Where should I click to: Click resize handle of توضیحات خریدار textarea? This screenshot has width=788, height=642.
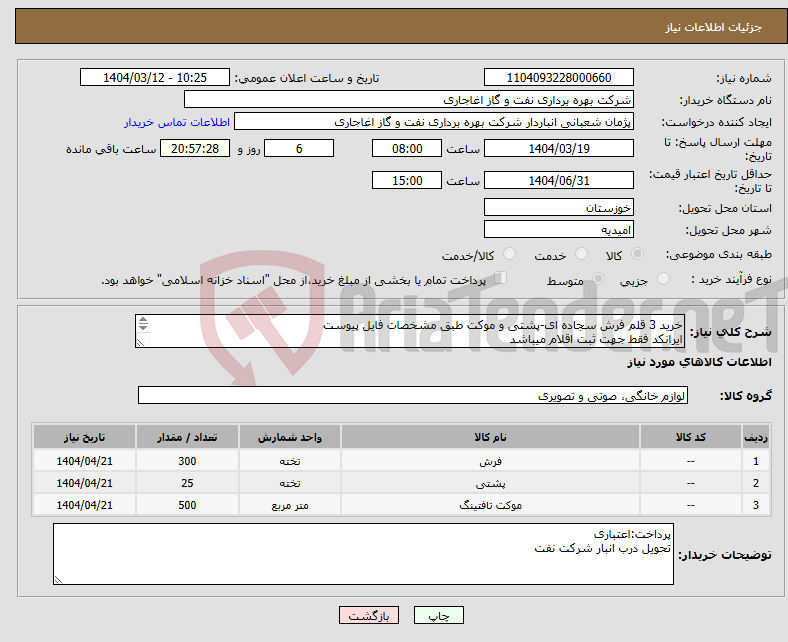[58, 579]
